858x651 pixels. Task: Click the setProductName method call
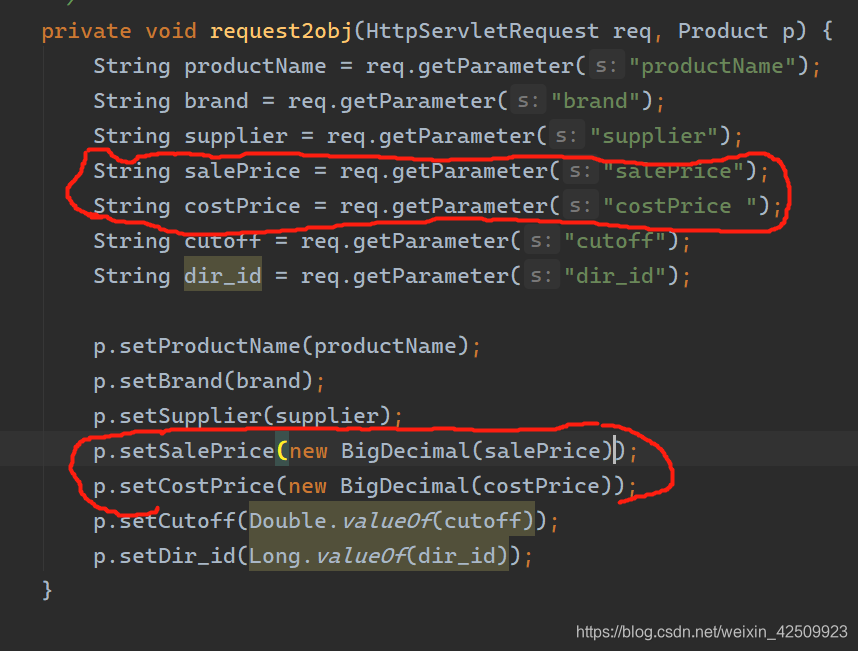[210, 346]
